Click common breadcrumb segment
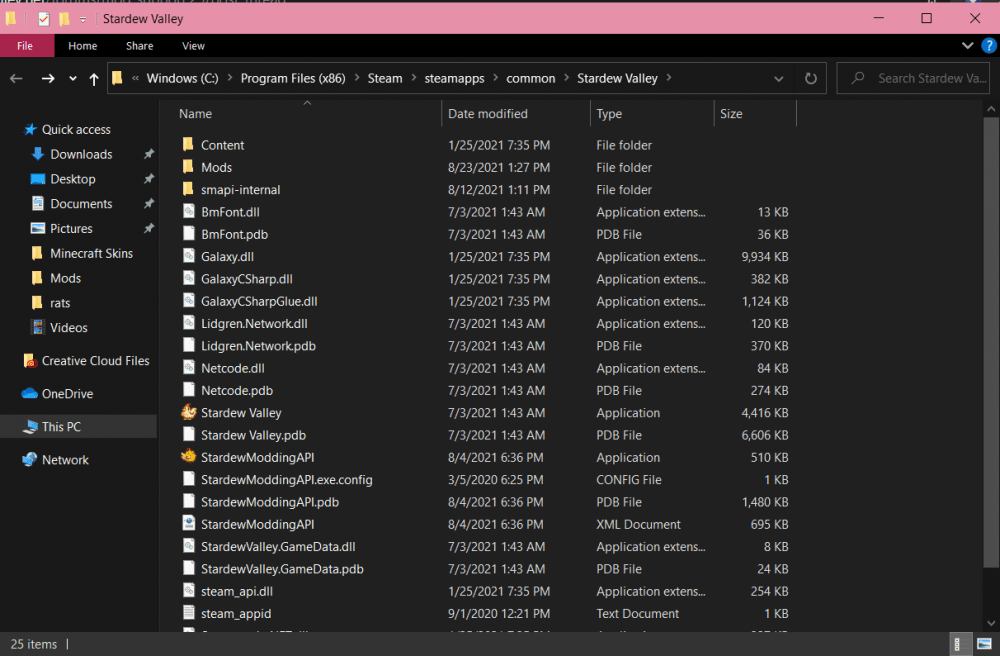Viewport: 1000px width, 656px height. 531,78
